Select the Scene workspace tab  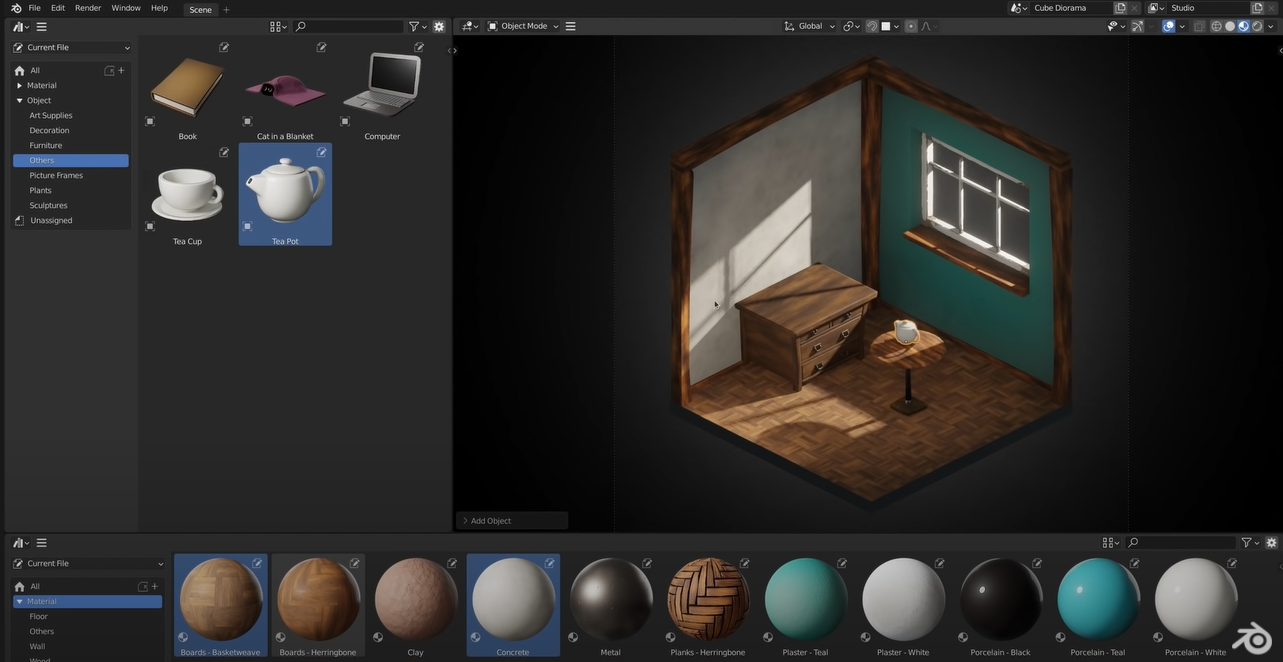(200, 9)
